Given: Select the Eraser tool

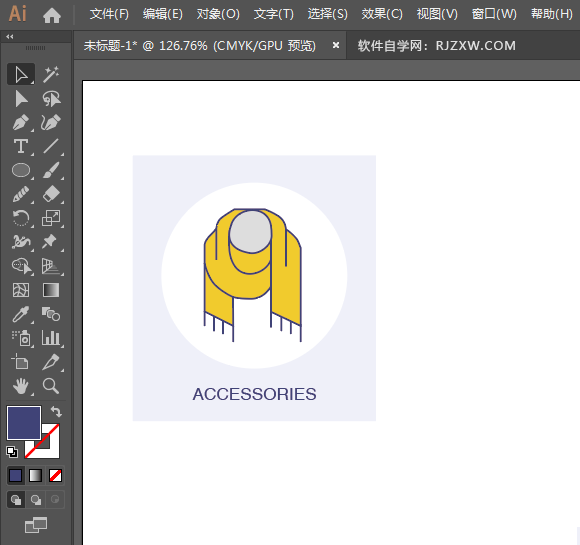Looking at the screenshot, I should pos(51,194).
